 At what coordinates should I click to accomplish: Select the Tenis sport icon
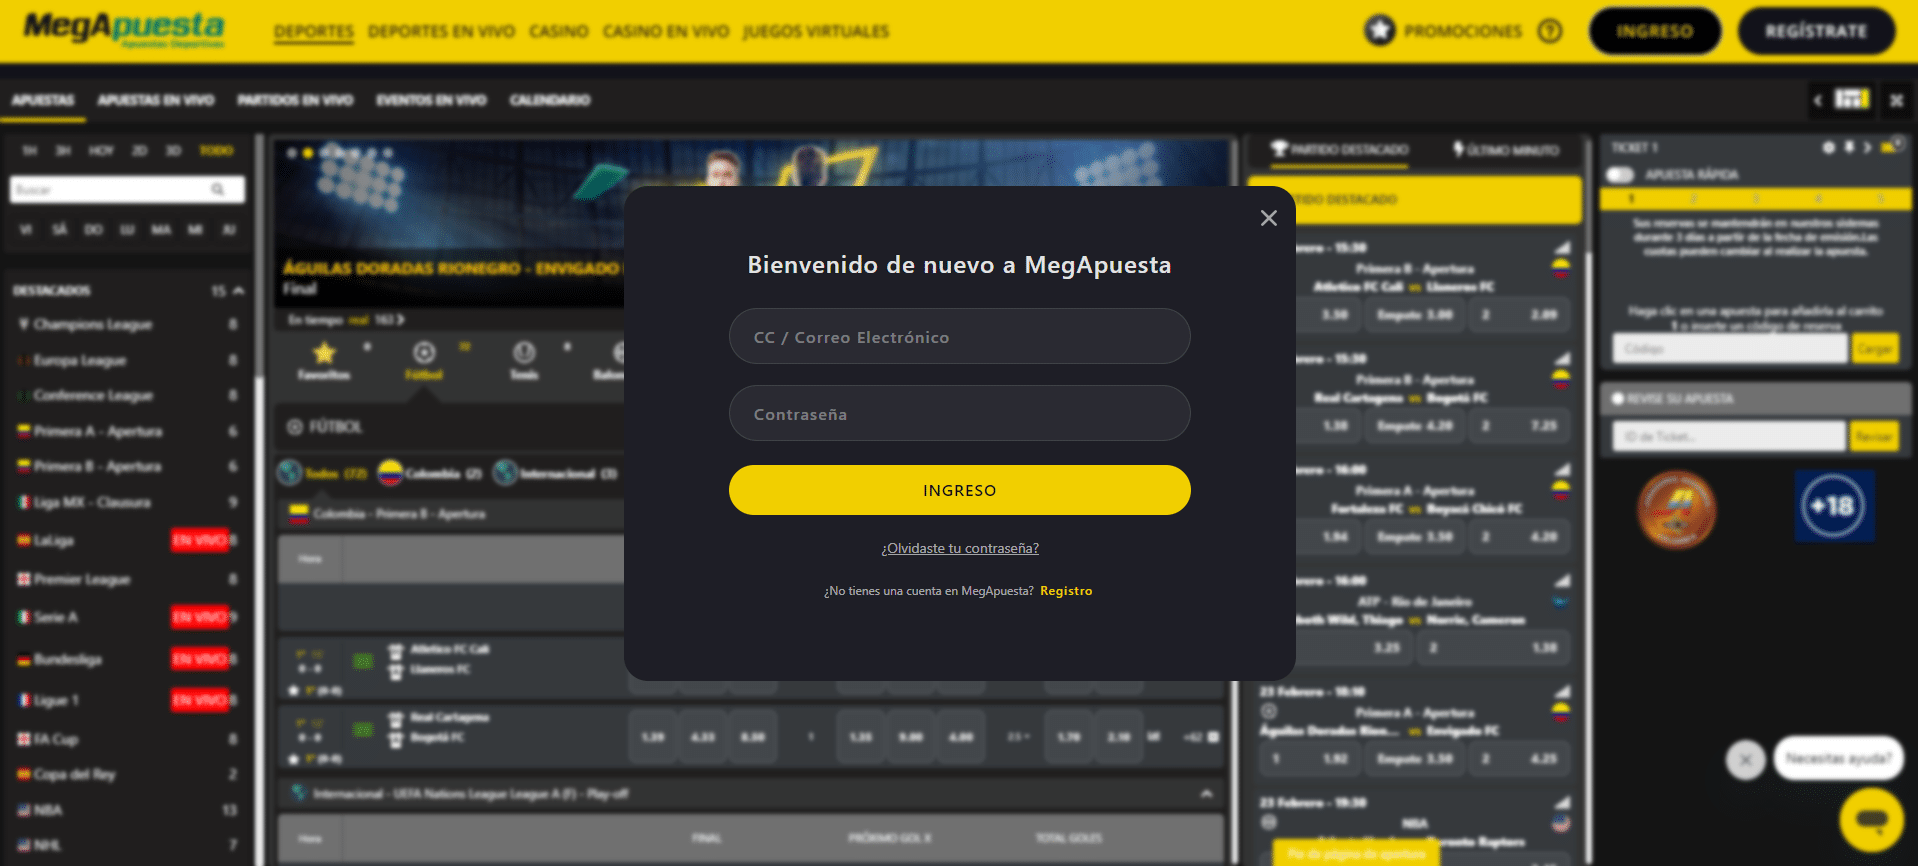pyautogui.click(x=524, y=352)
